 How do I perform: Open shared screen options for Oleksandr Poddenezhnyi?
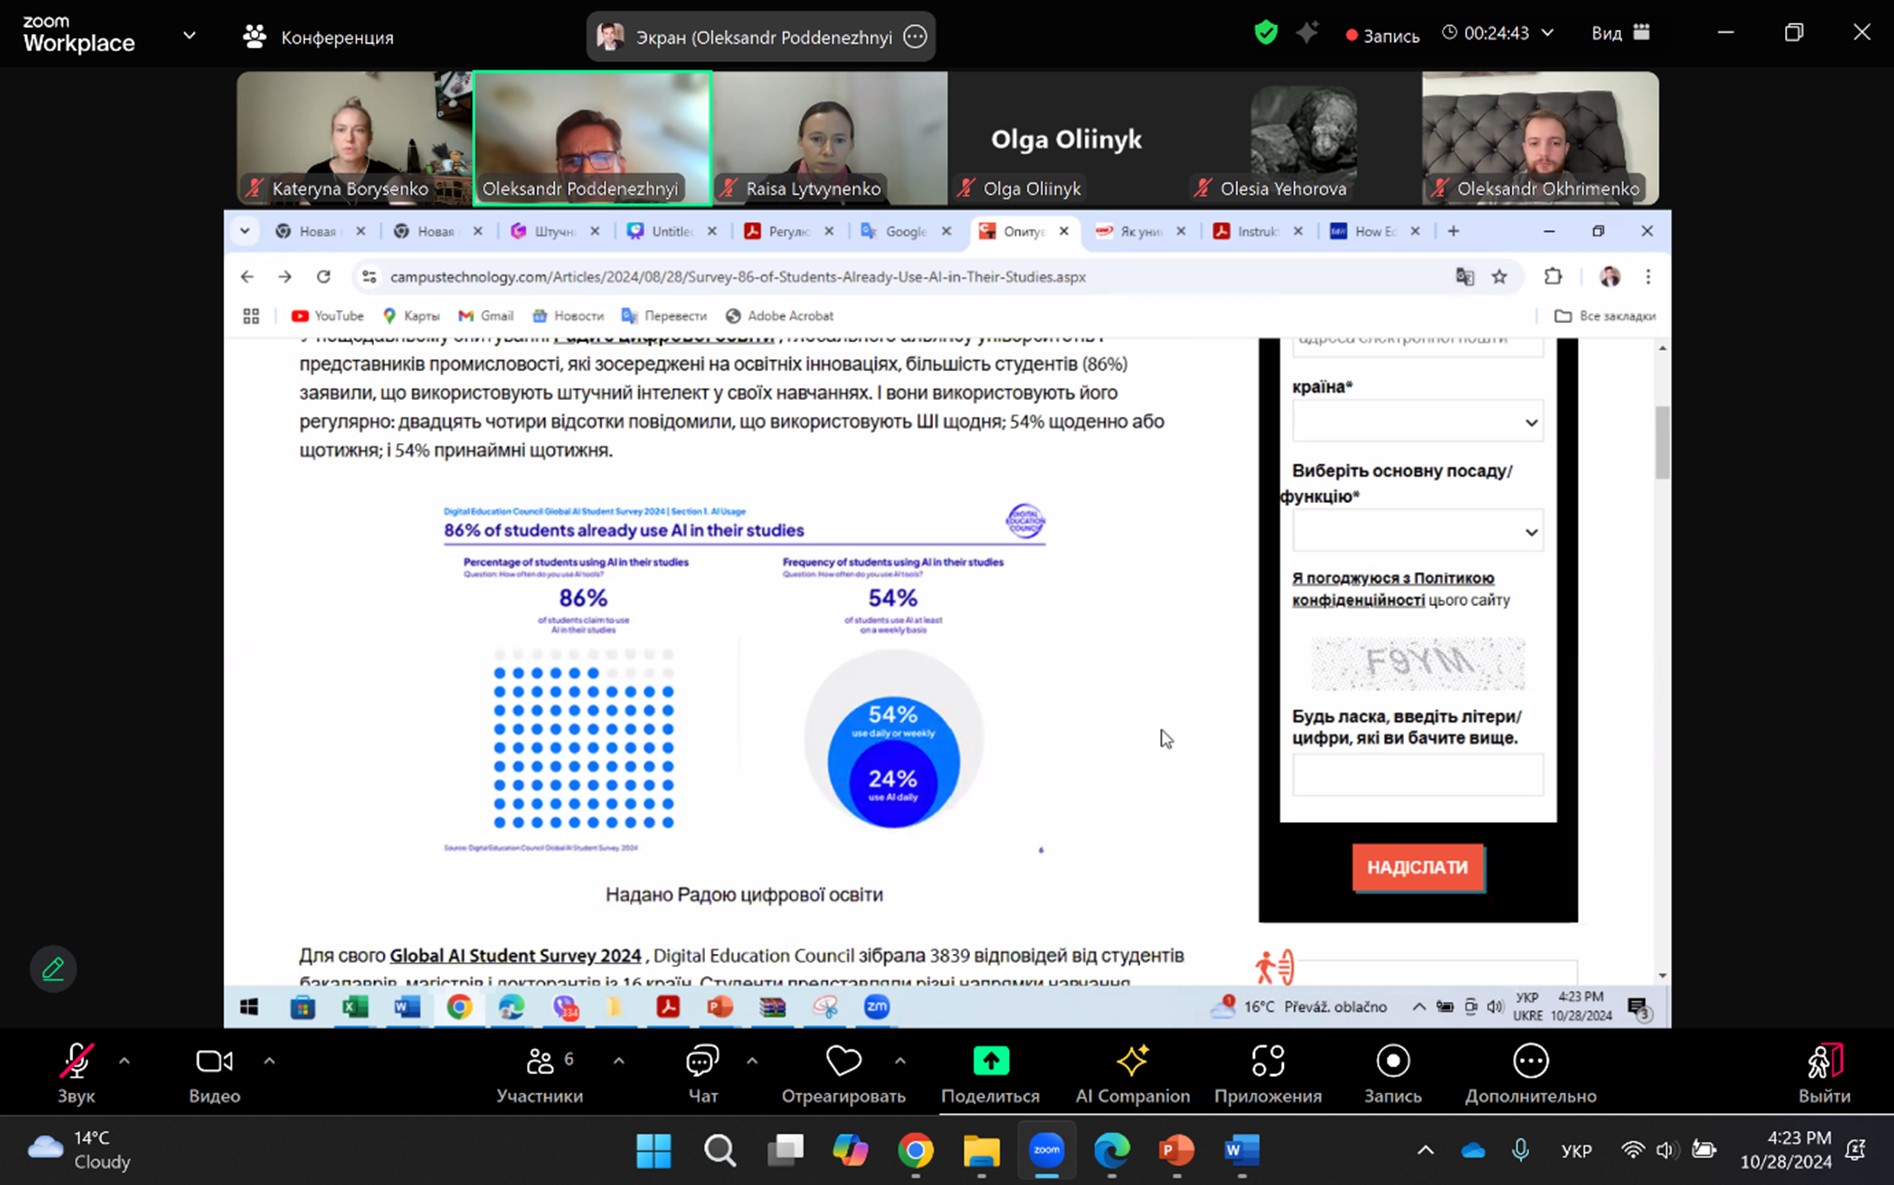pyautogui.click(x=915, y=37)
